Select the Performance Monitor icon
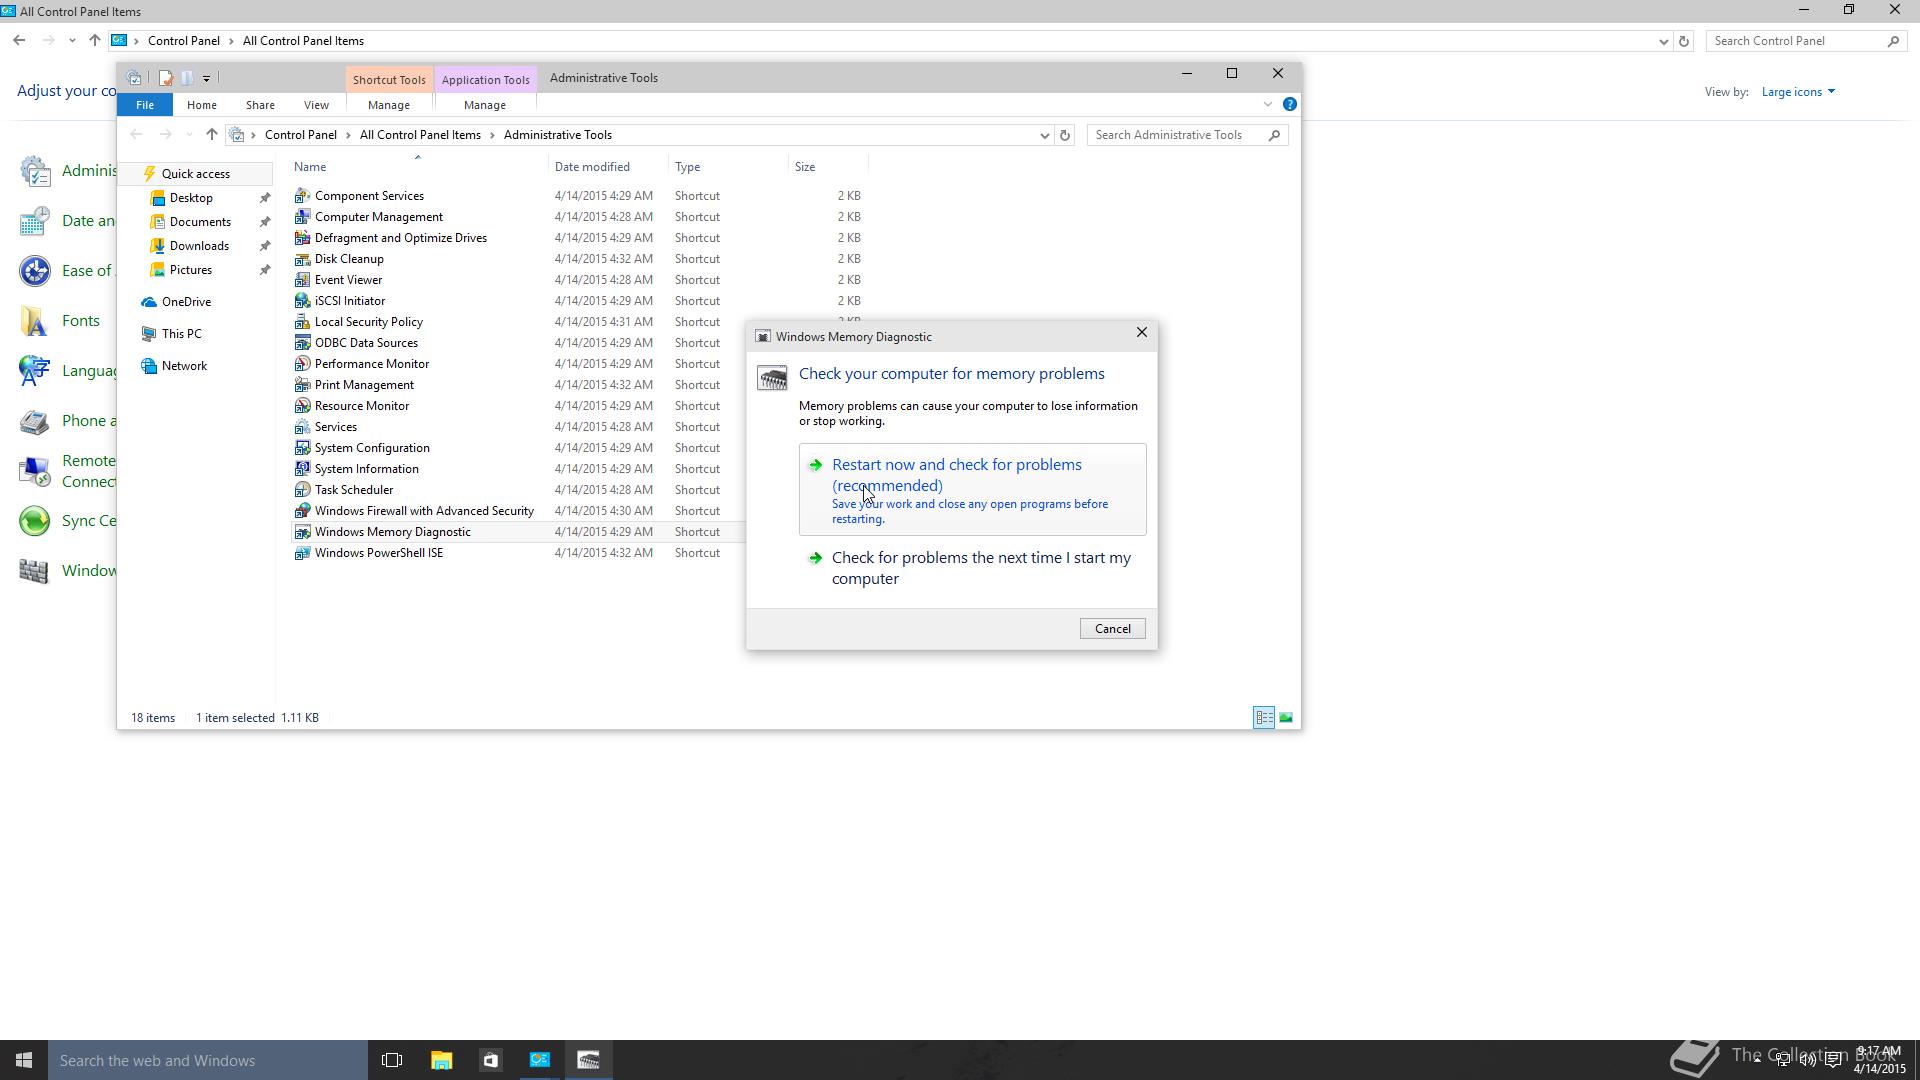Image resolution: width=1920 pixels, height=1080 pixels. [x=302, y=364]
